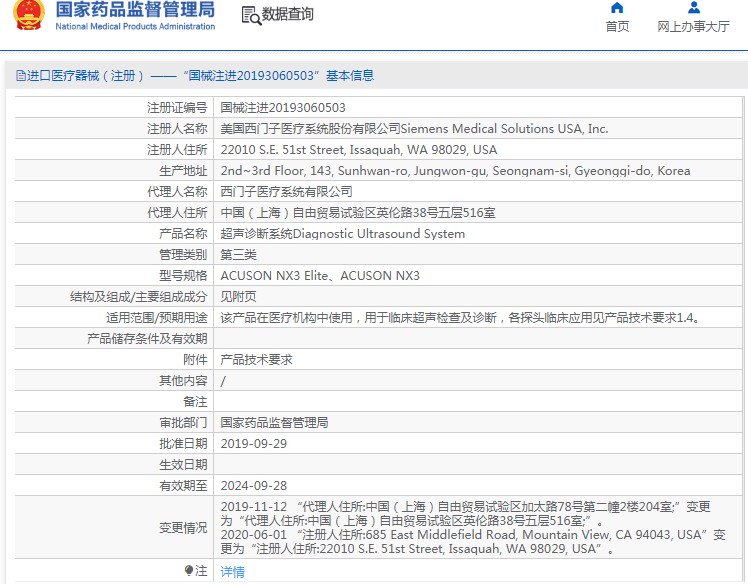Viewport: 748px width, 584px height.
Task: Click the 有效期至 row label
Action: [x=183, y=485]
